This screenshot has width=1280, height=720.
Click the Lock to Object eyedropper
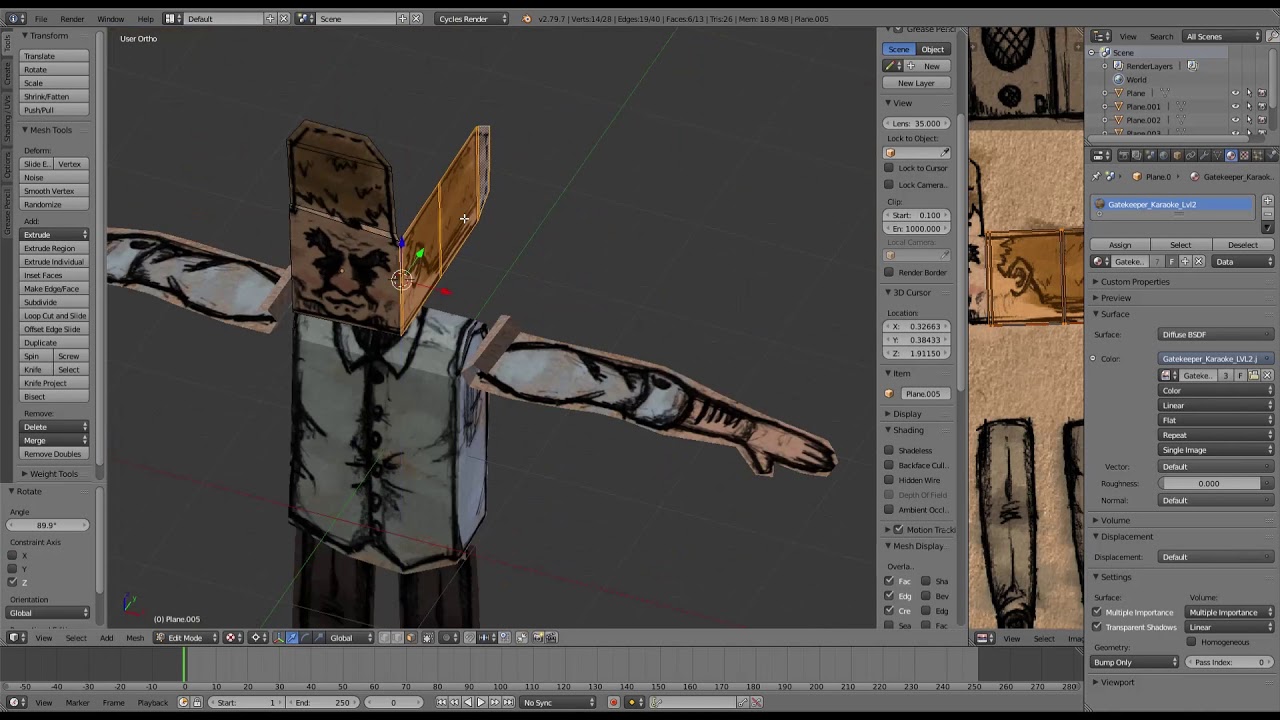click(944, 153)
